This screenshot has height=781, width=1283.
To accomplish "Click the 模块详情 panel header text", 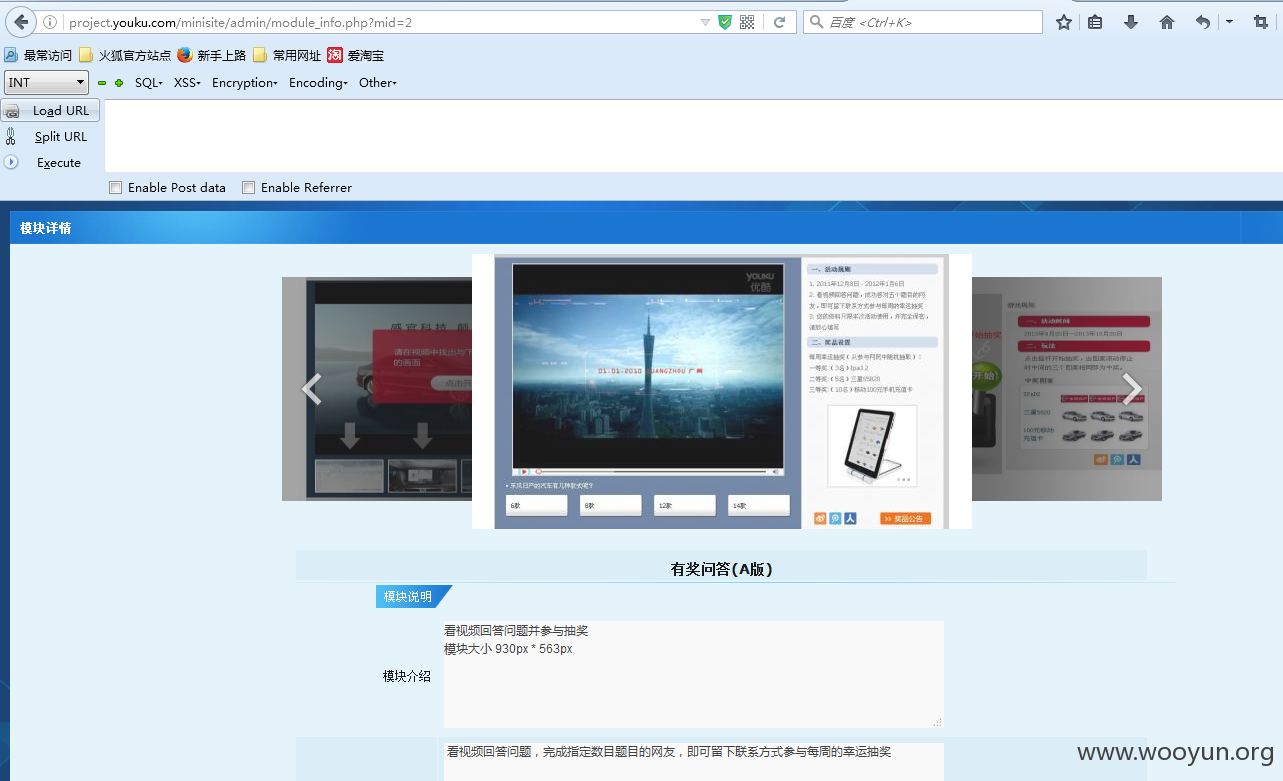I will pyautogui.click(x=46, y=228).
